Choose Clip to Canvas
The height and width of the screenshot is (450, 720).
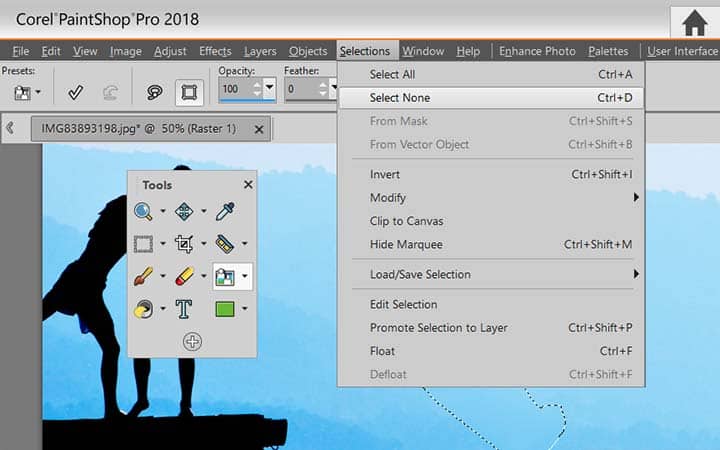tap(491, 221)
